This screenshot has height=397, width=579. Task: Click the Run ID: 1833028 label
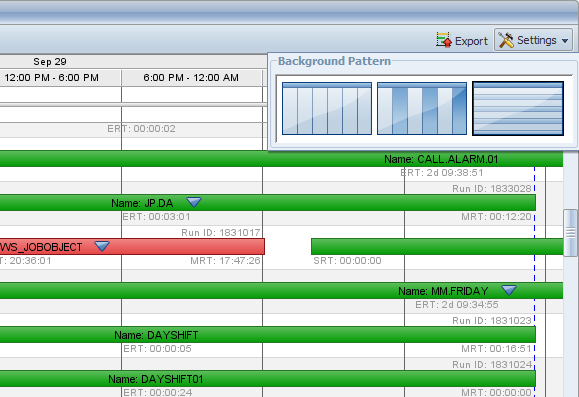tap(492, 189)
